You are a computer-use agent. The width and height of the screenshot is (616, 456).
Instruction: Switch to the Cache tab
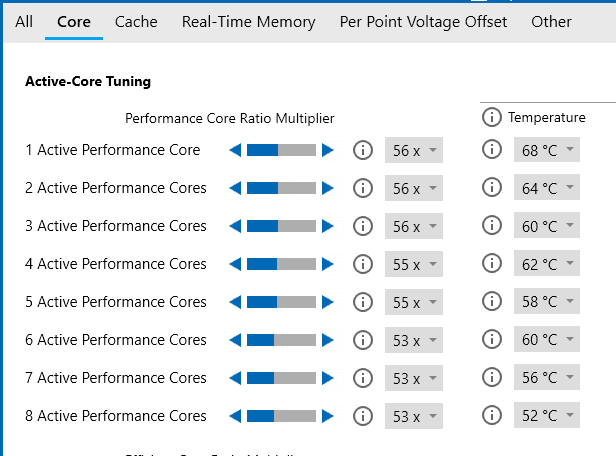pos(136,22)
